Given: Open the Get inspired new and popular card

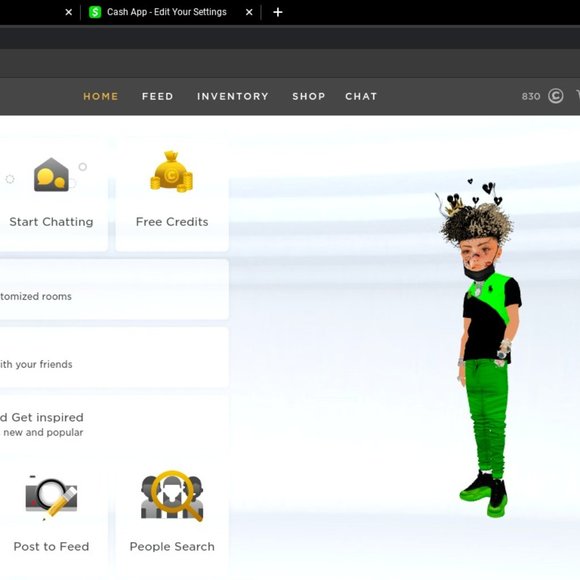Looking at the screenshot, I should pos(114,425).
